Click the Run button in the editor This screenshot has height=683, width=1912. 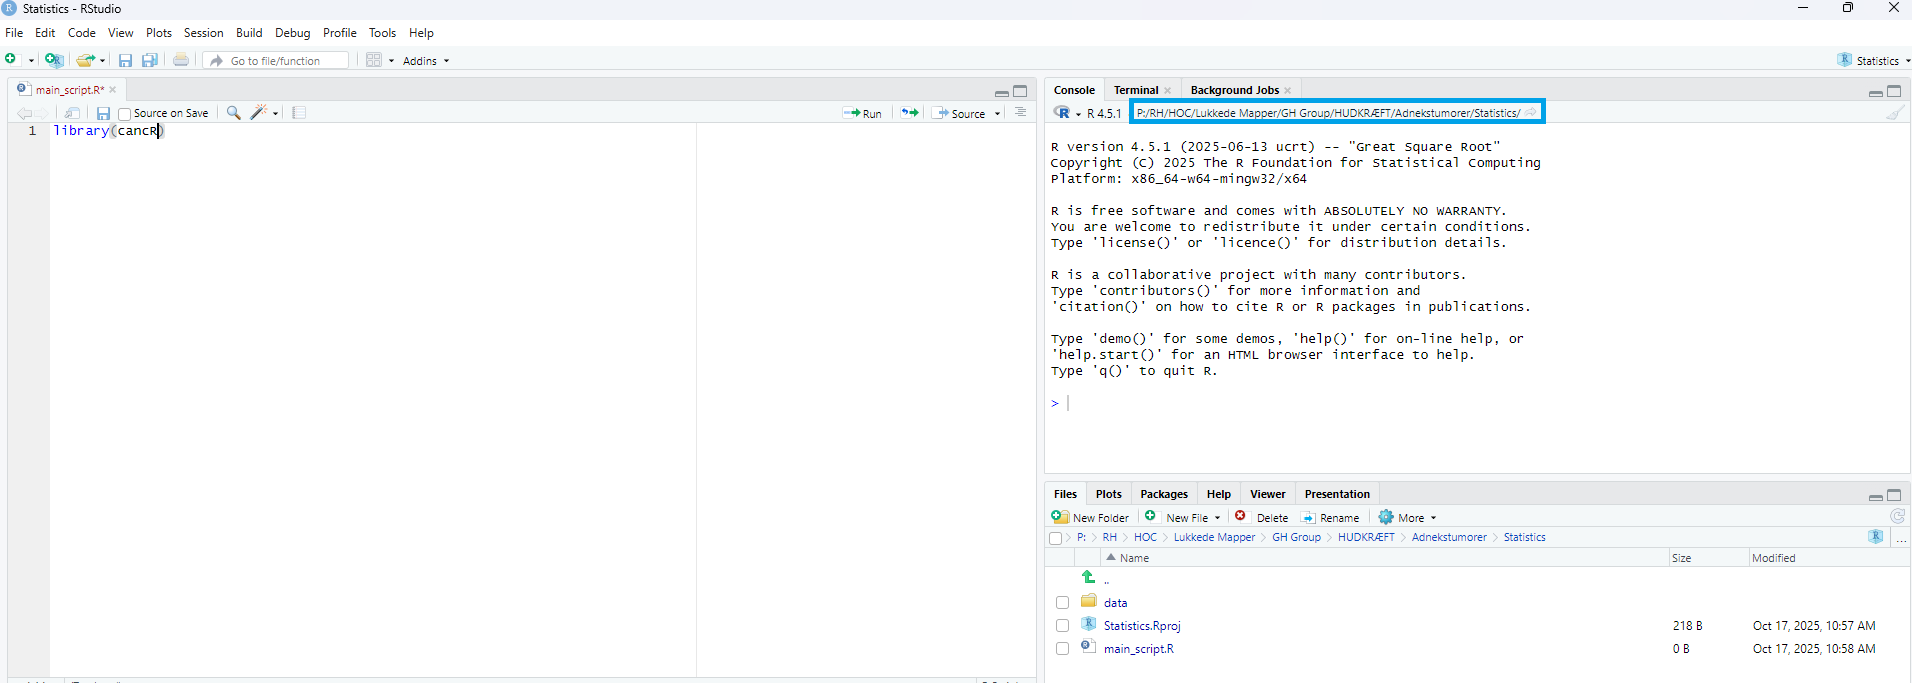[x=863, y=113]
